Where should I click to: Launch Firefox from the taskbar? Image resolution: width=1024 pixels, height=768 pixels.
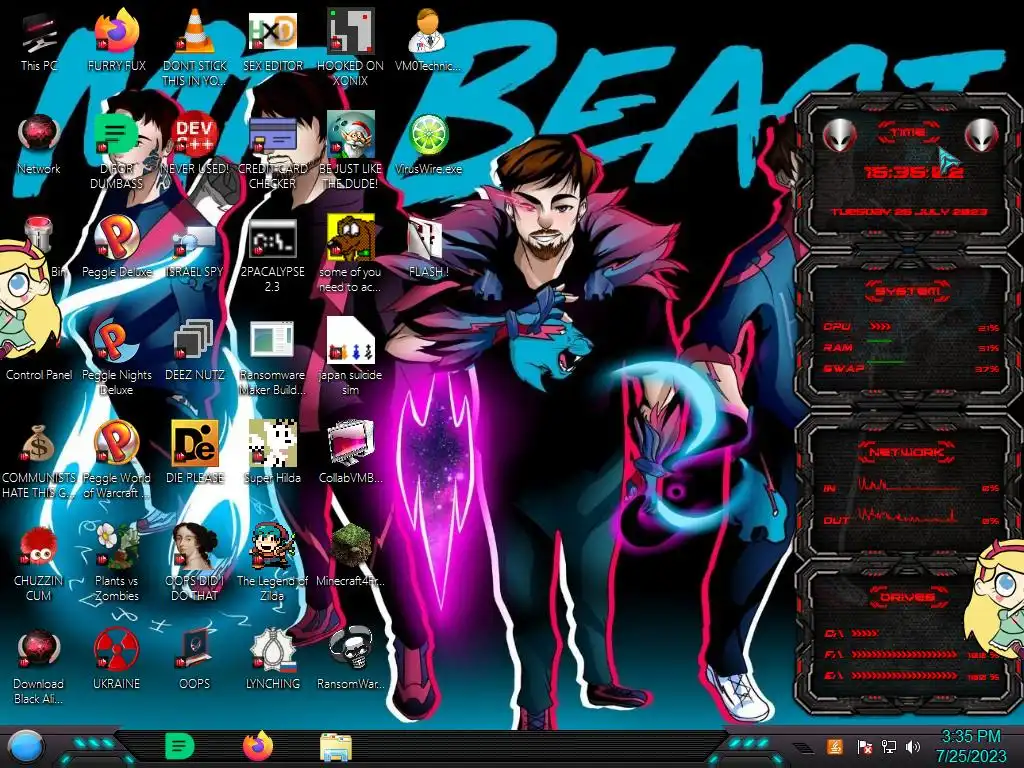pos(258,746)
